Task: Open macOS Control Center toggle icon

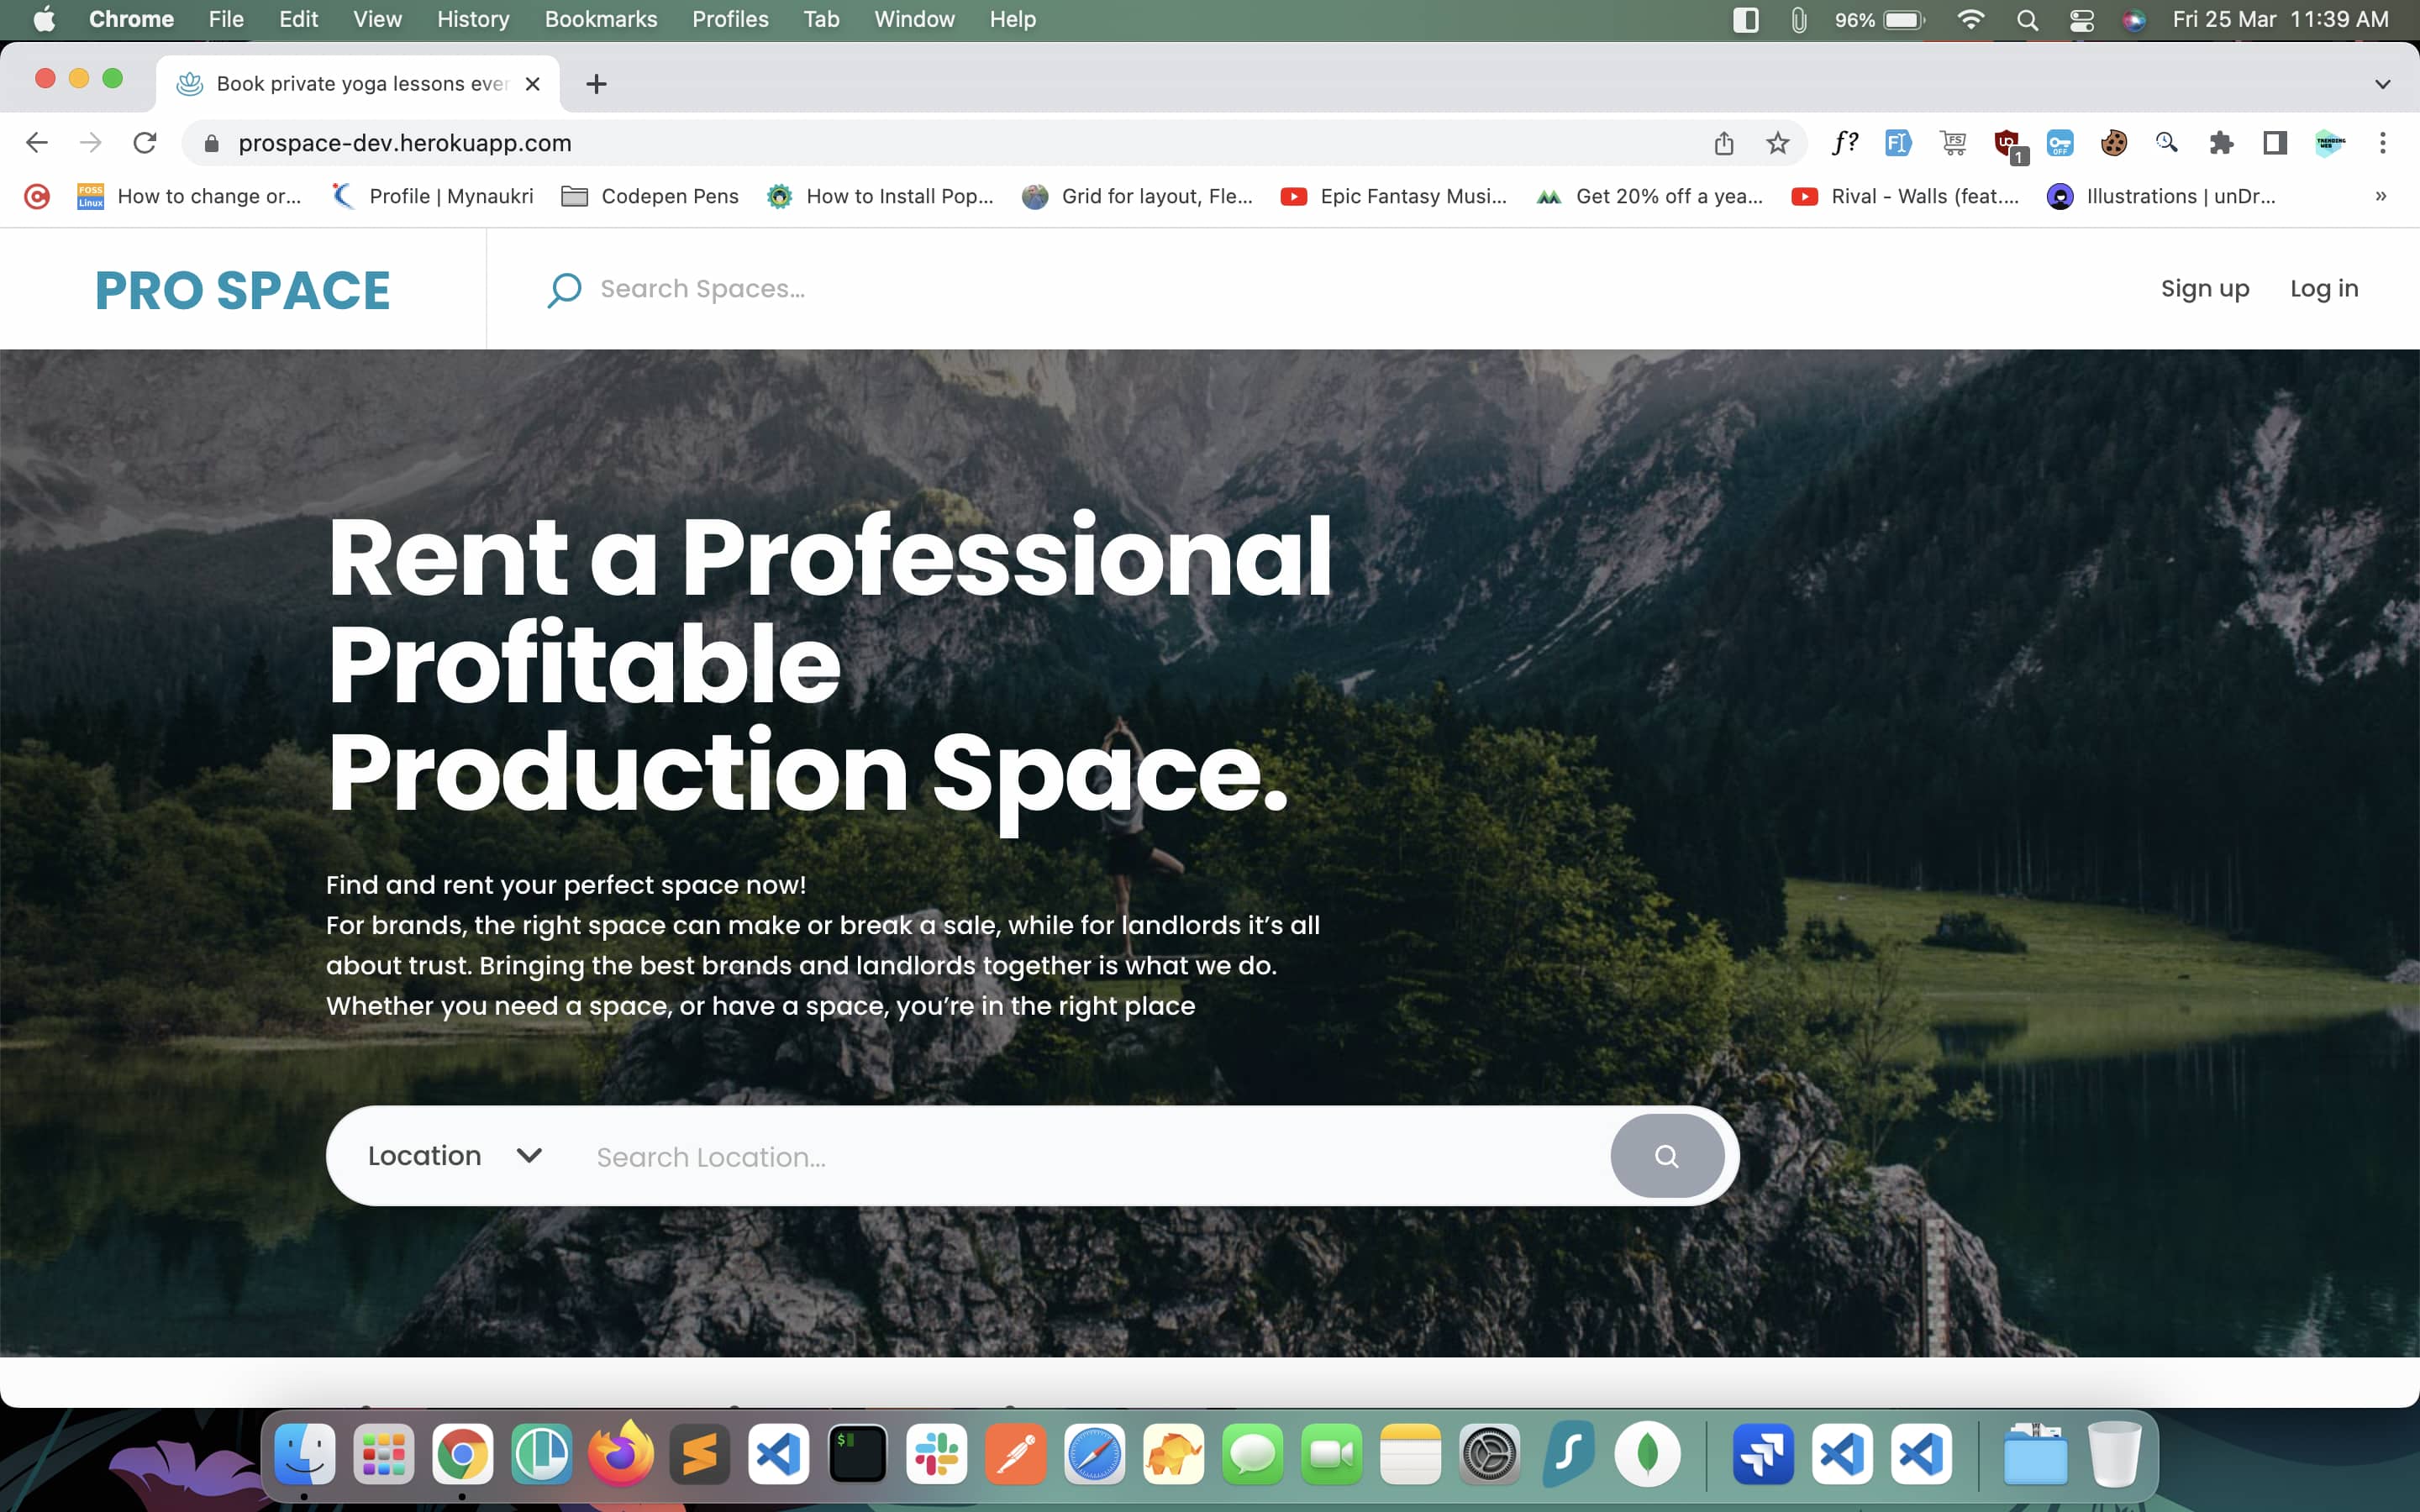Action: 2081,20
